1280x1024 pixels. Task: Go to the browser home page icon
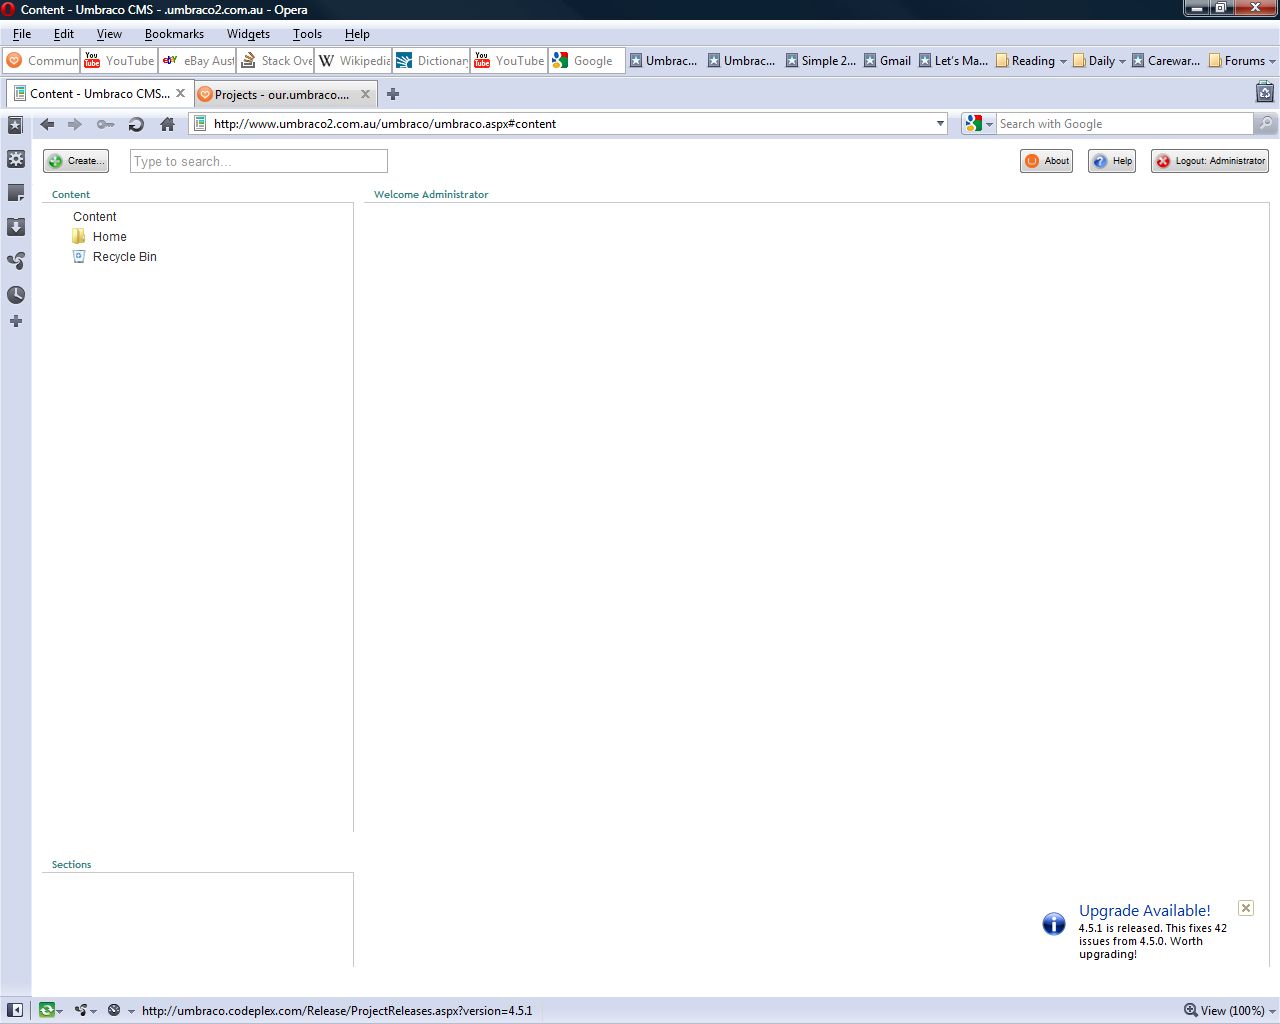point(167,124)
